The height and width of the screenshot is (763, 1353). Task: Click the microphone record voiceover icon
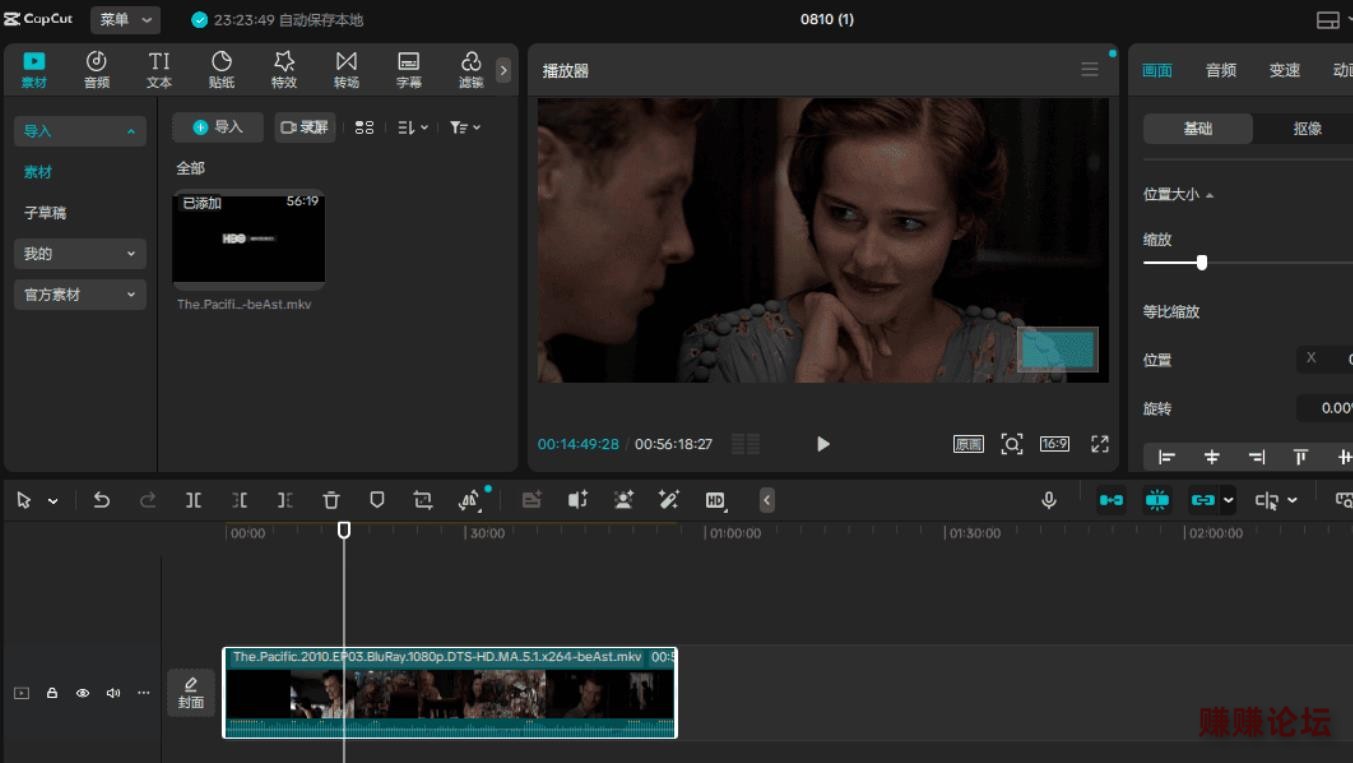(x=1048, y=500)
